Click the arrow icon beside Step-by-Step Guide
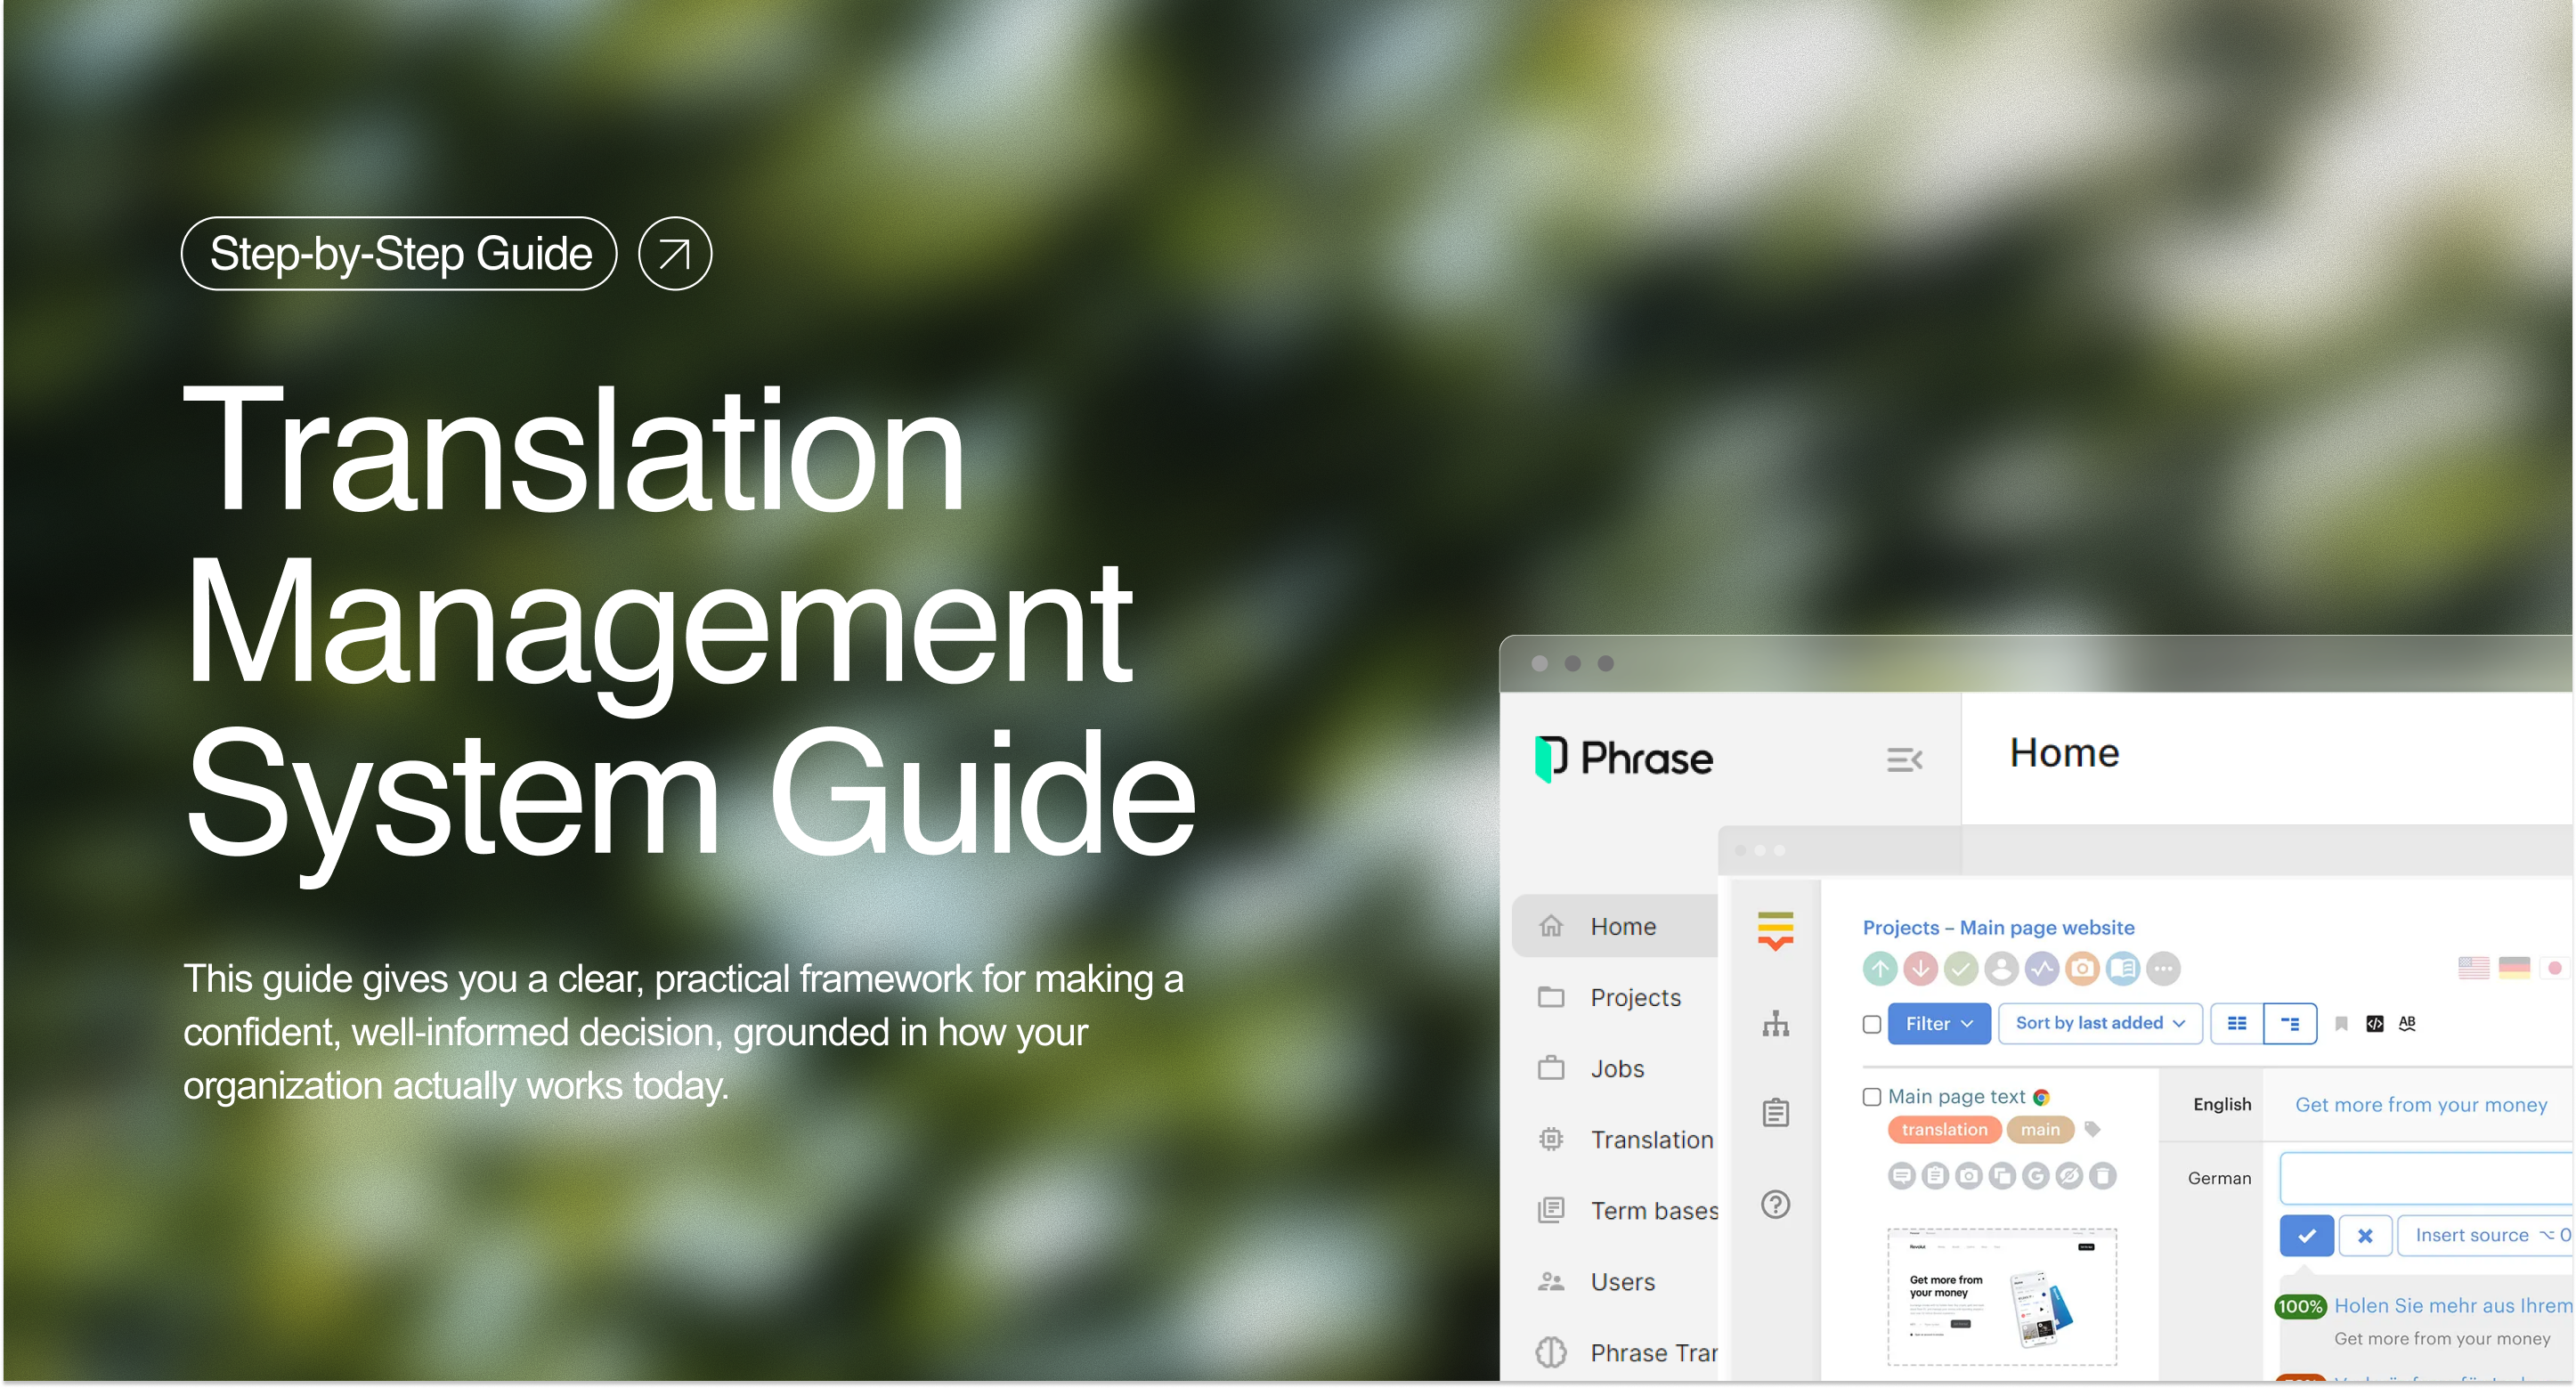 click(675, 254)
